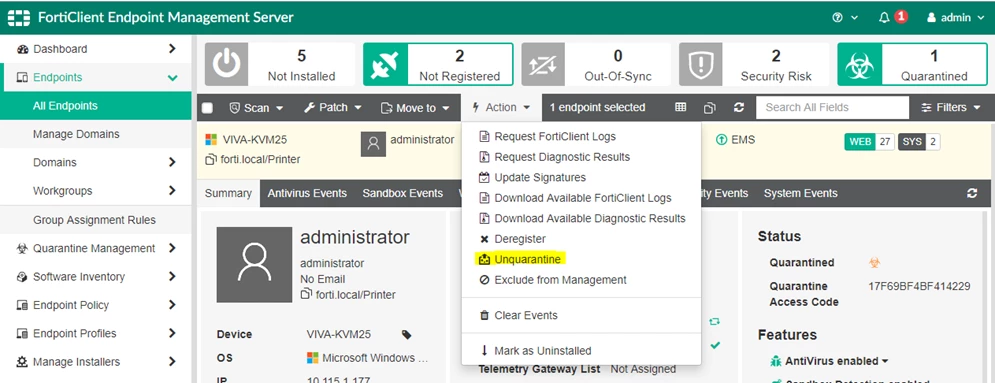The width and height of the screenshot is (995, 383).
Task: Expand the Workgroups chevron
Action: pyautogui.click(x=172, y=191)
